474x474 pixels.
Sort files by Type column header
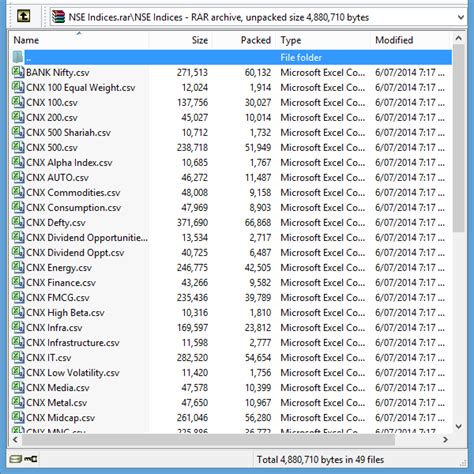pyautogui.click(x=323, y=40)
